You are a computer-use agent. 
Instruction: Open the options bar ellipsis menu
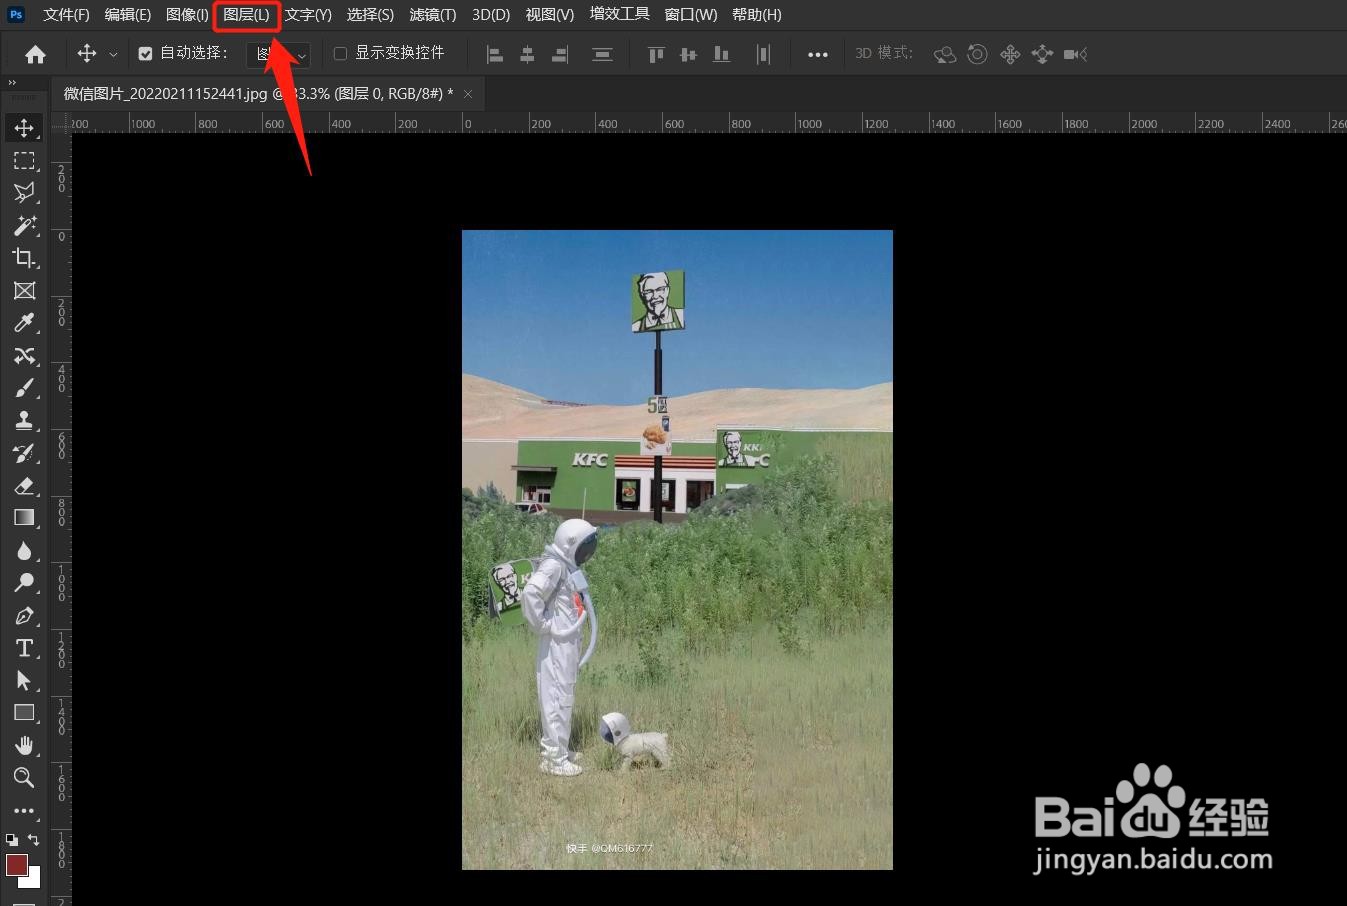point(818,53)
